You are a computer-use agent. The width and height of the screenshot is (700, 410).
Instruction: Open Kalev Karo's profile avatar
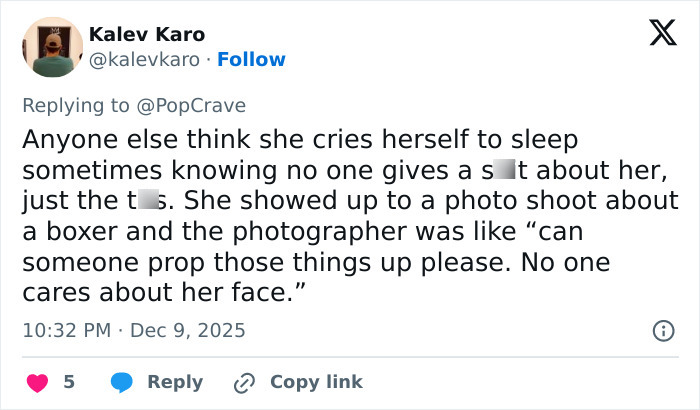[x=52, y=47]
